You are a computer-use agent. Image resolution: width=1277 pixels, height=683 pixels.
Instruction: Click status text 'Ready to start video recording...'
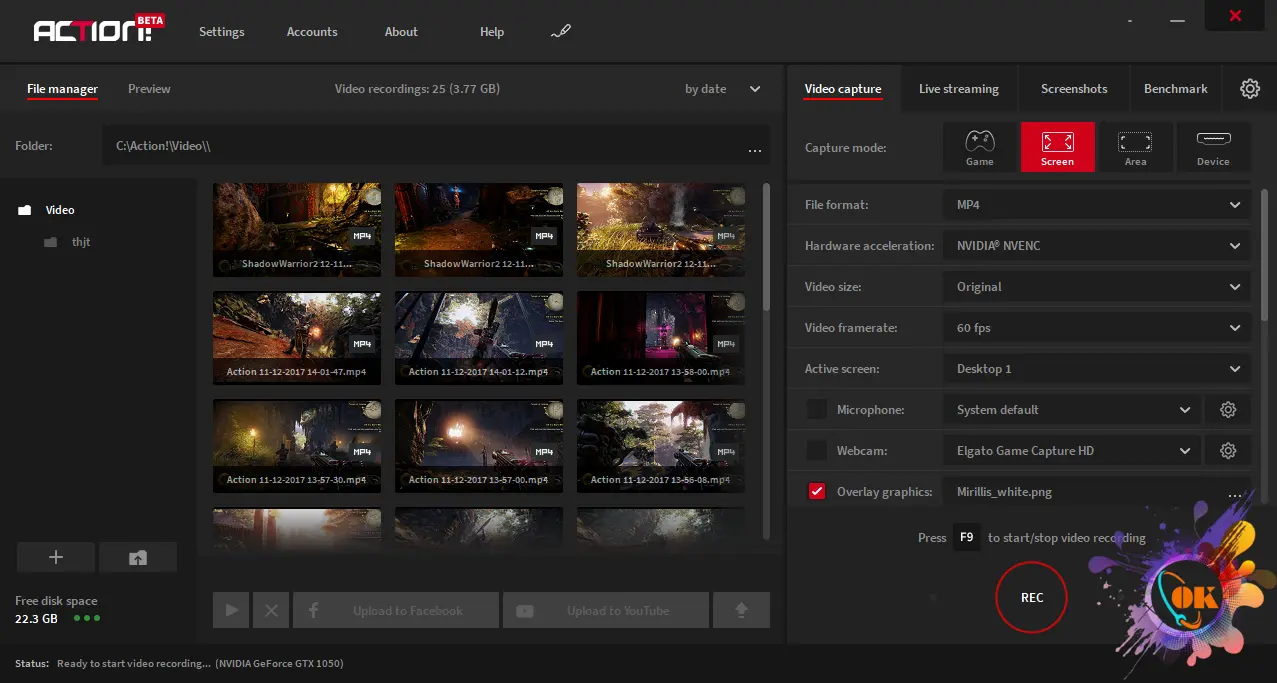134,663
